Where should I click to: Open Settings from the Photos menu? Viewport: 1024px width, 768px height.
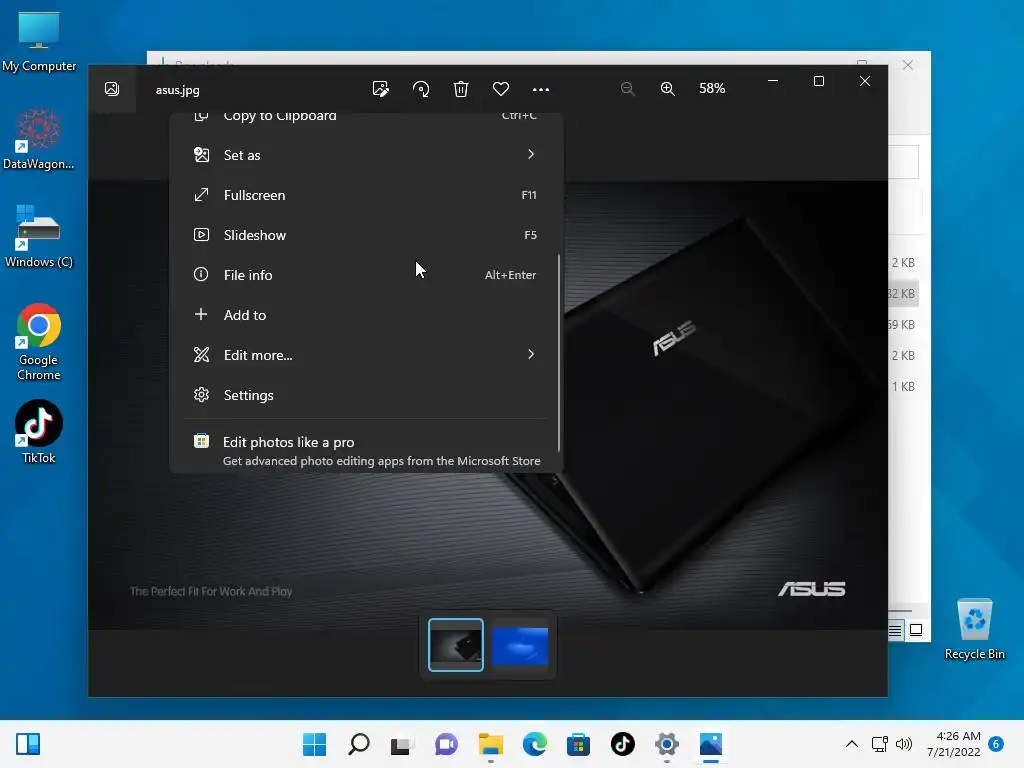click(366, 395)
